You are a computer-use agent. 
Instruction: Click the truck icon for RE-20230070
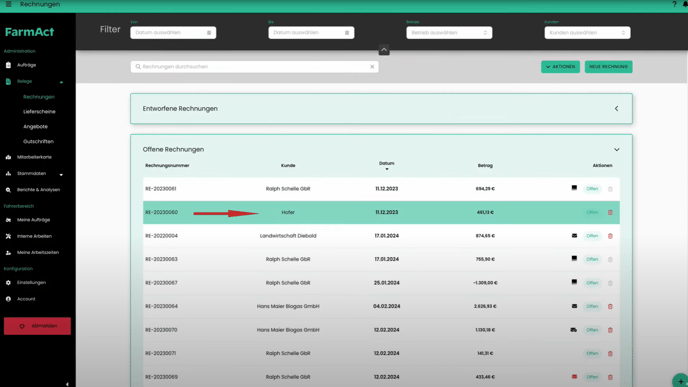573,330
